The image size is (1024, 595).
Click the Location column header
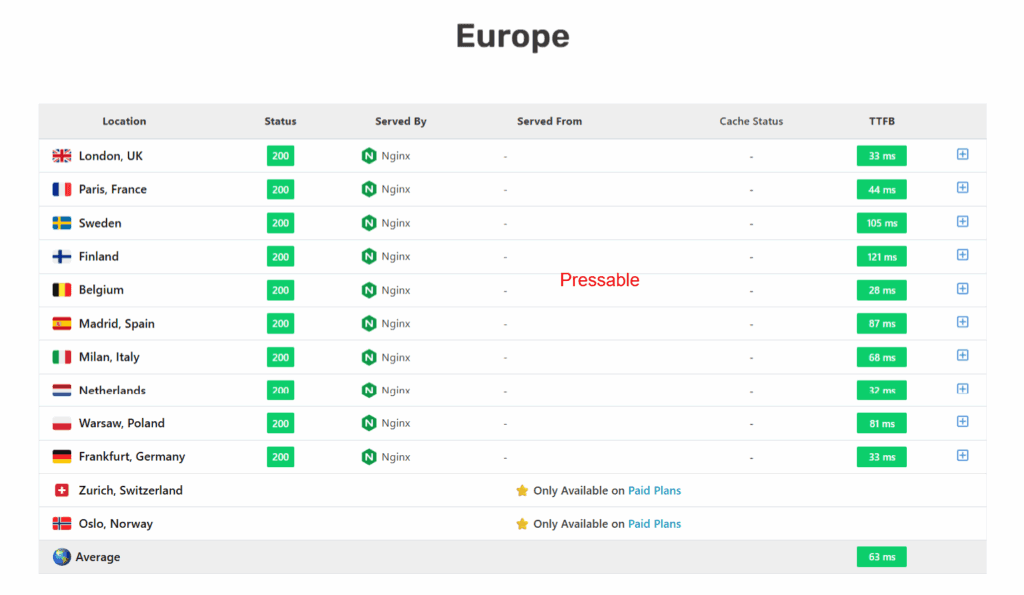[x=124, y=121]
